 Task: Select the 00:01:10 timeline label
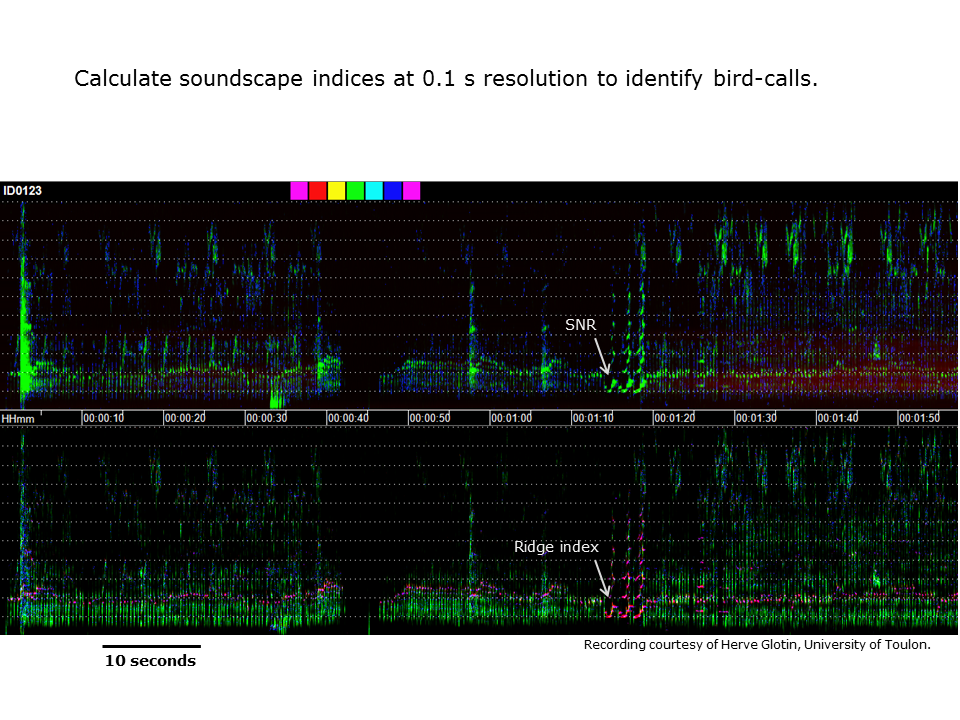(x=593, y=418)
